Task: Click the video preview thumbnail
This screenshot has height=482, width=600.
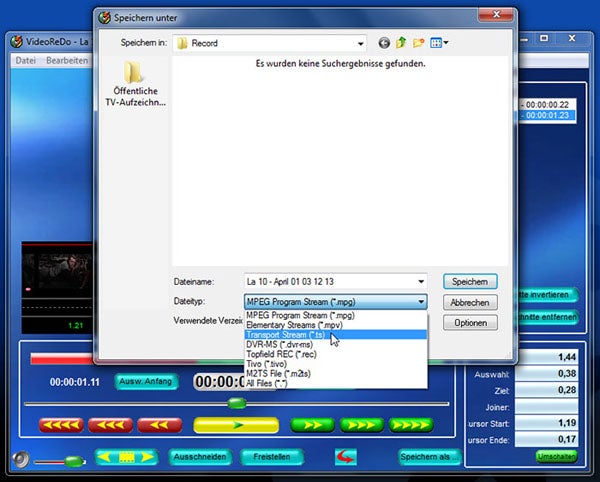Action: pos(57,270)
